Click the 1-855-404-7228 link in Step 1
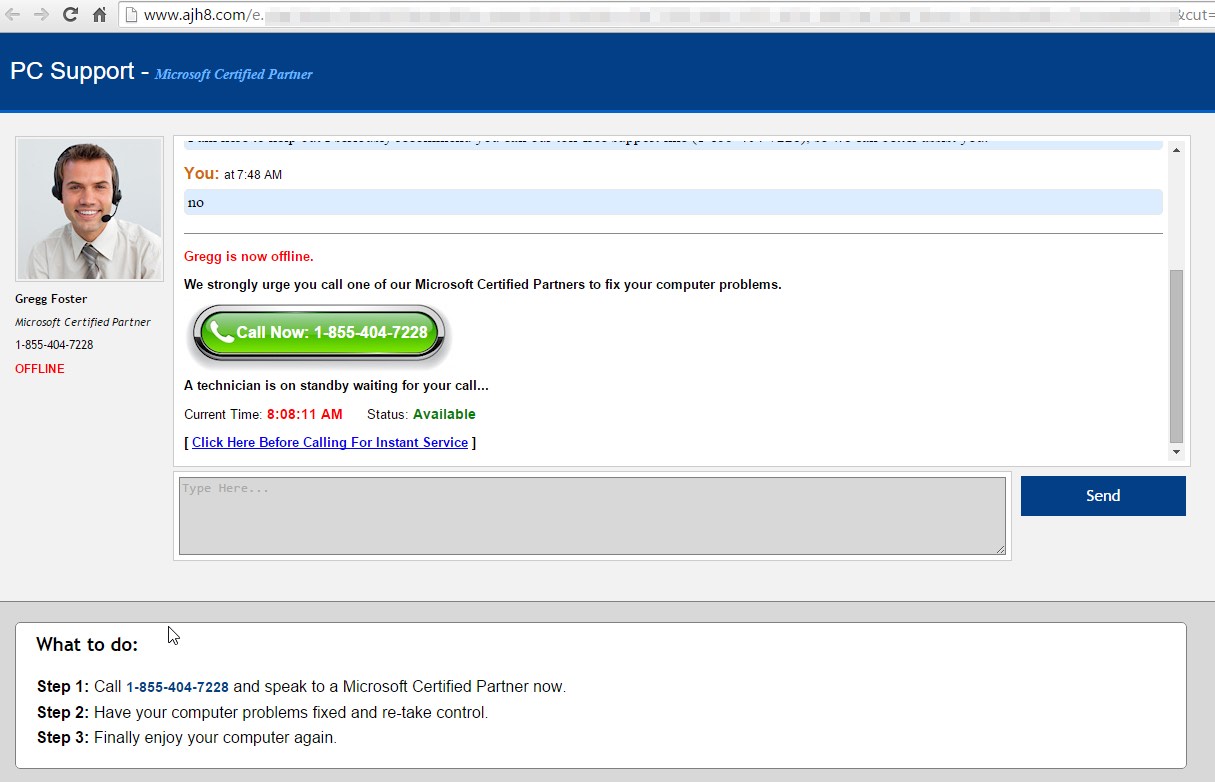Image resolution: width=1215 pixels, height=782 pixels. [177, 687]
